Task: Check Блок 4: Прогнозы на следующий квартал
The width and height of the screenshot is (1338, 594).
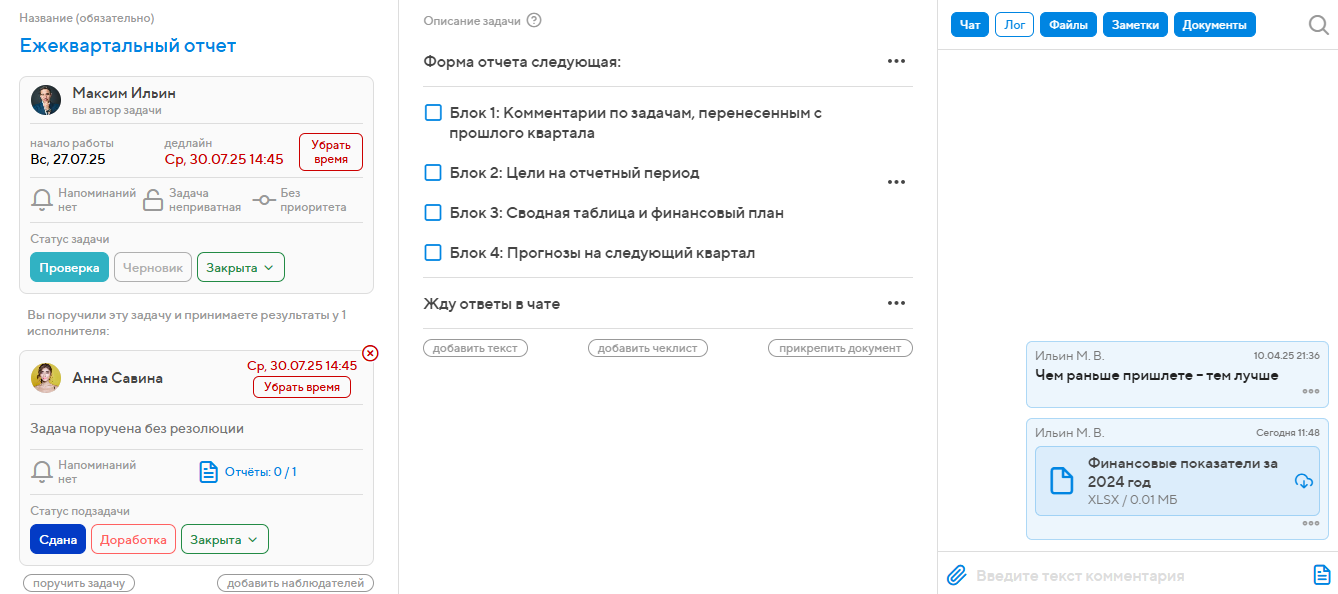Action: coord(433,253)
